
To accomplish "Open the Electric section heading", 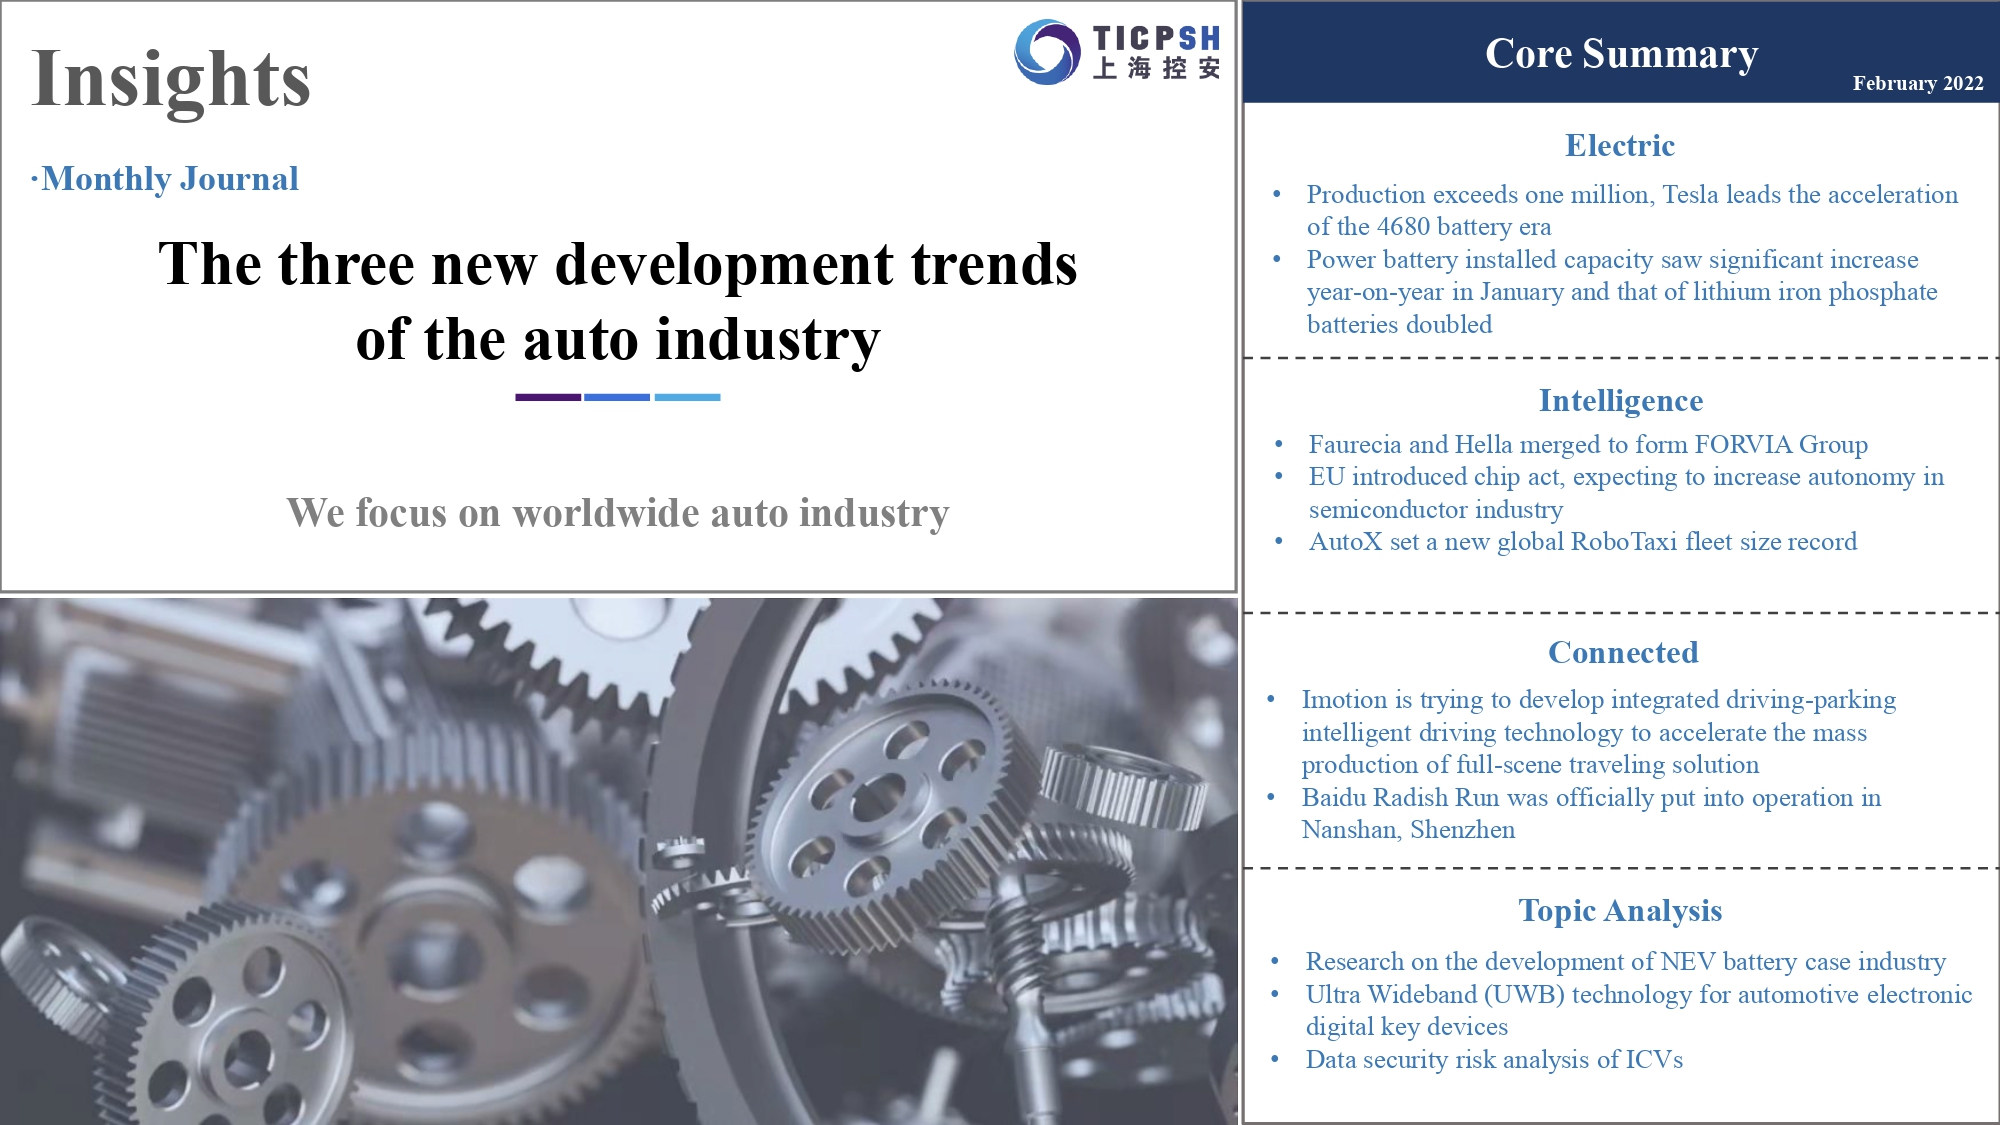I will 1619,146.
